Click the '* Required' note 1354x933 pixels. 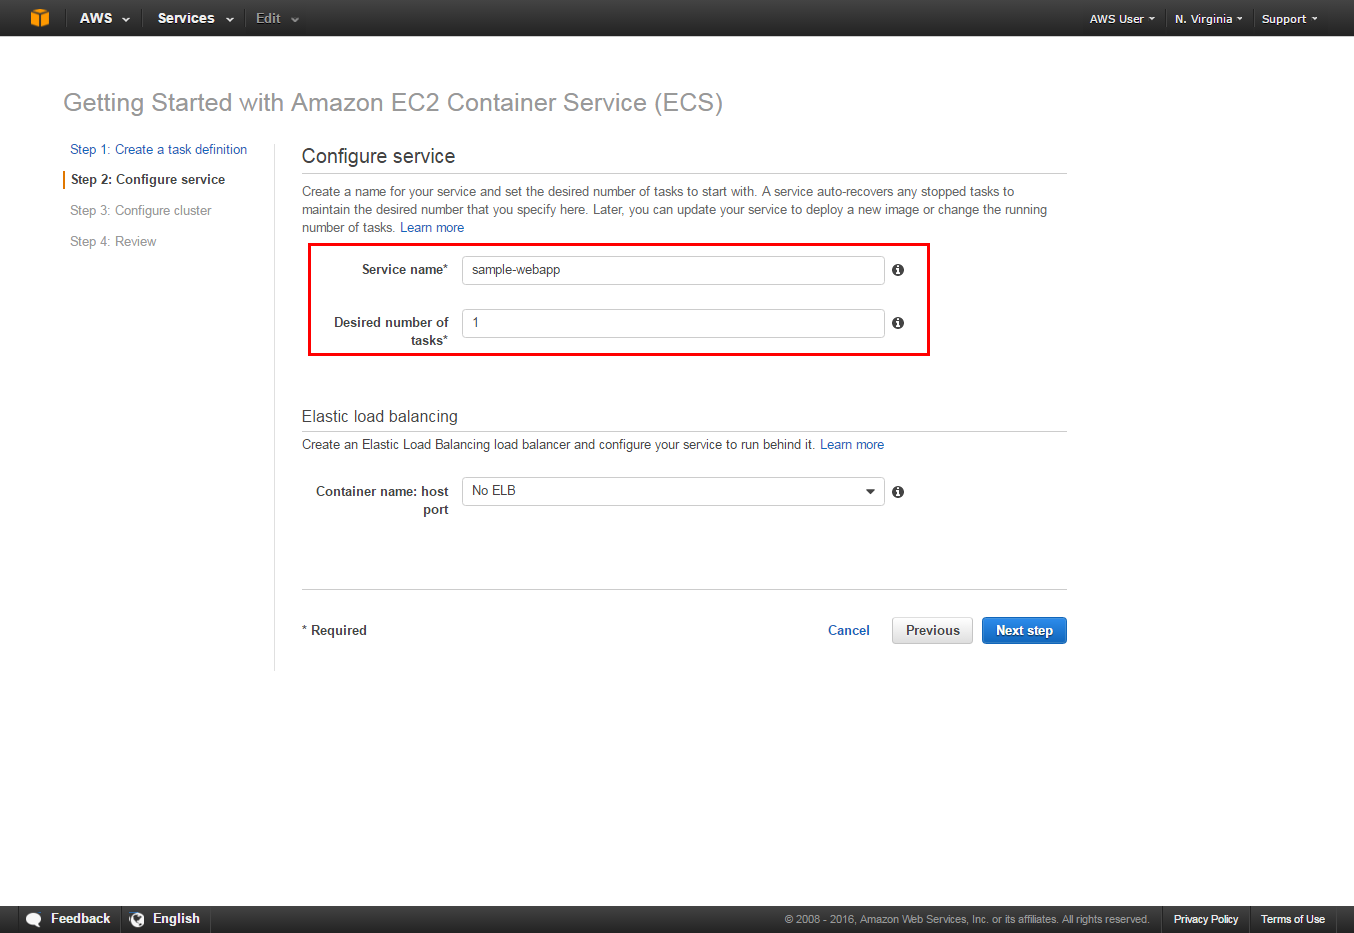point(334,630)
